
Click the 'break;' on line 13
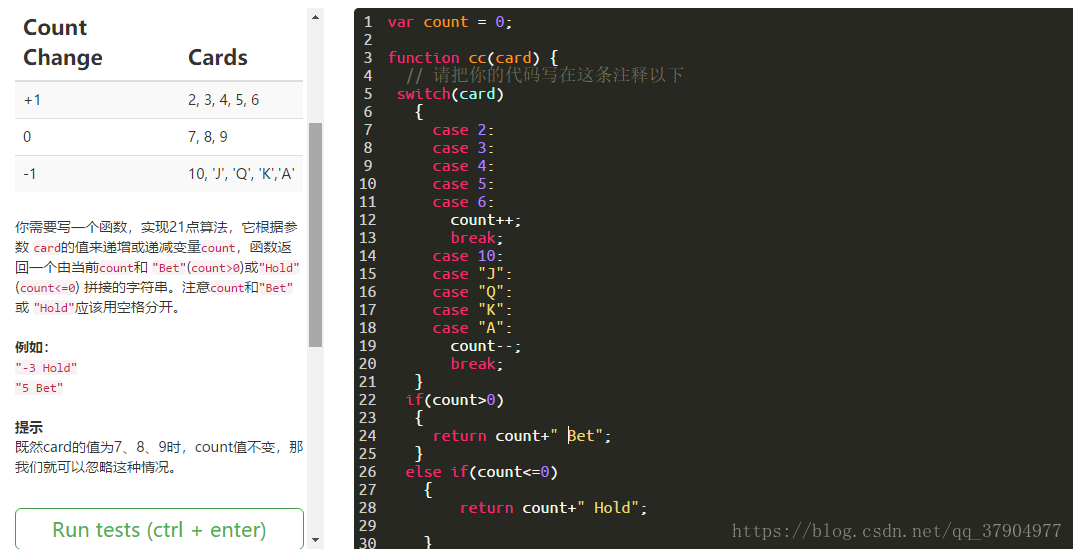coord(477,238)
